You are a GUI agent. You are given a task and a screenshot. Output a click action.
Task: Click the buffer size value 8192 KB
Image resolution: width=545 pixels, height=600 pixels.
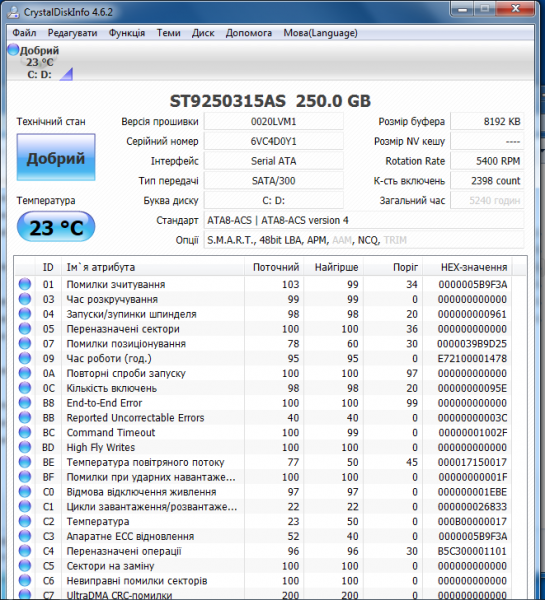point(487,122)
